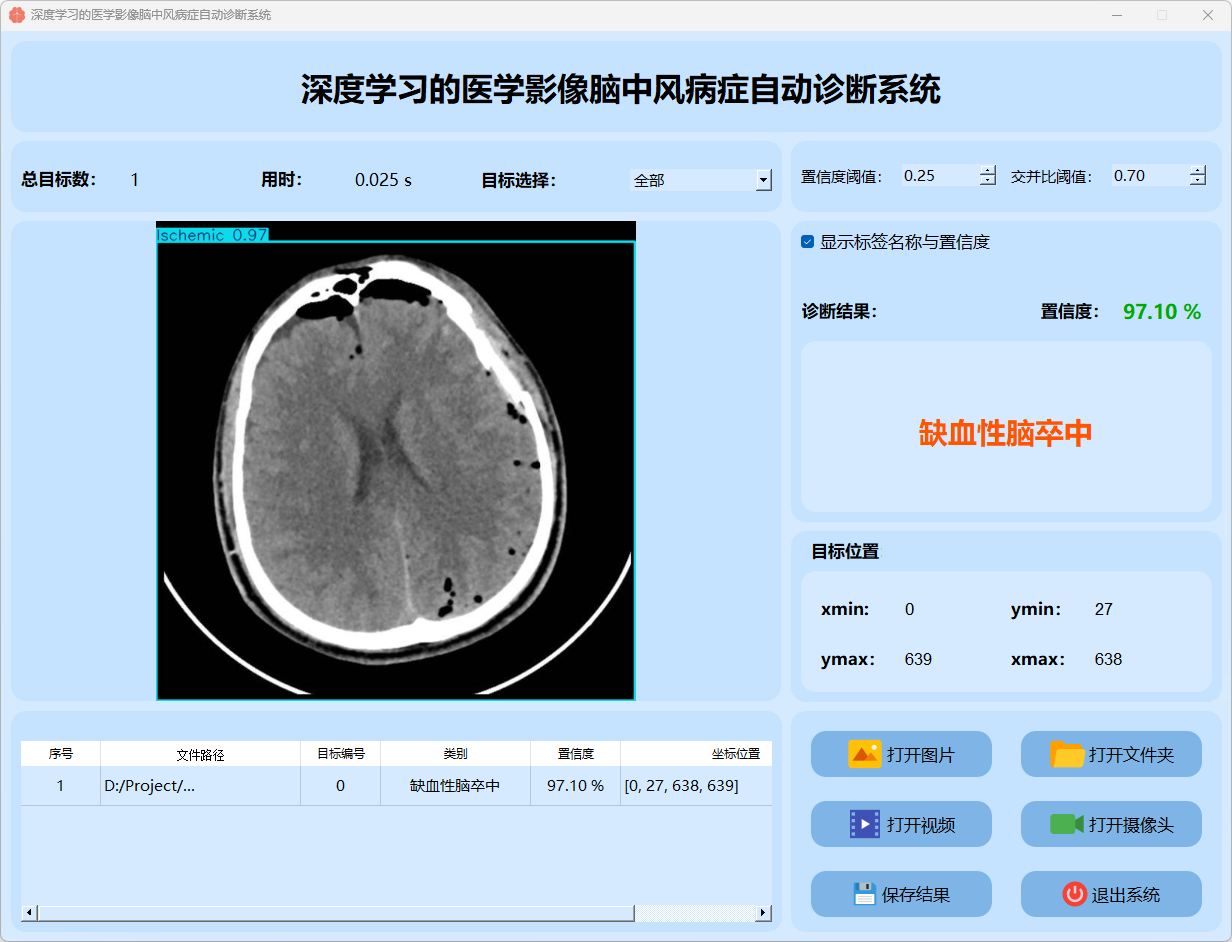The image size is (1232, 942).
Task: Click the yellow folder icon for 打开文件夹
Action: 1067,754
